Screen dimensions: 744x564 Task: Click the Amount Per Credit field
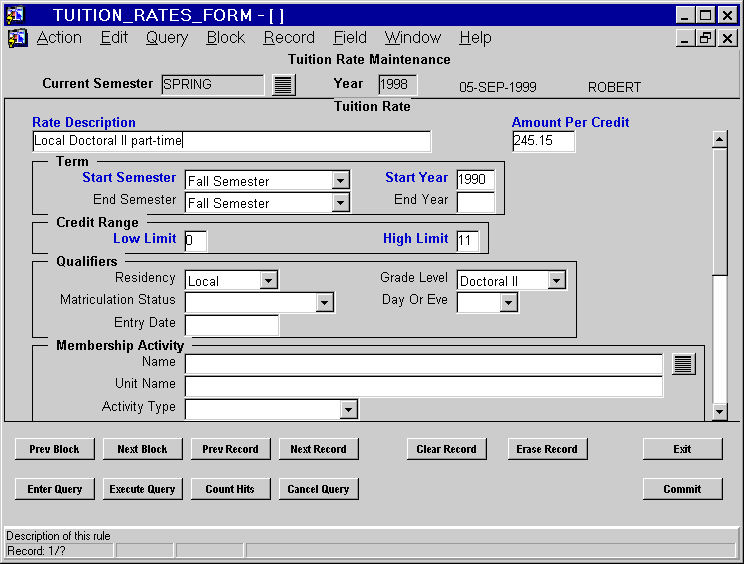coord(543,141)
